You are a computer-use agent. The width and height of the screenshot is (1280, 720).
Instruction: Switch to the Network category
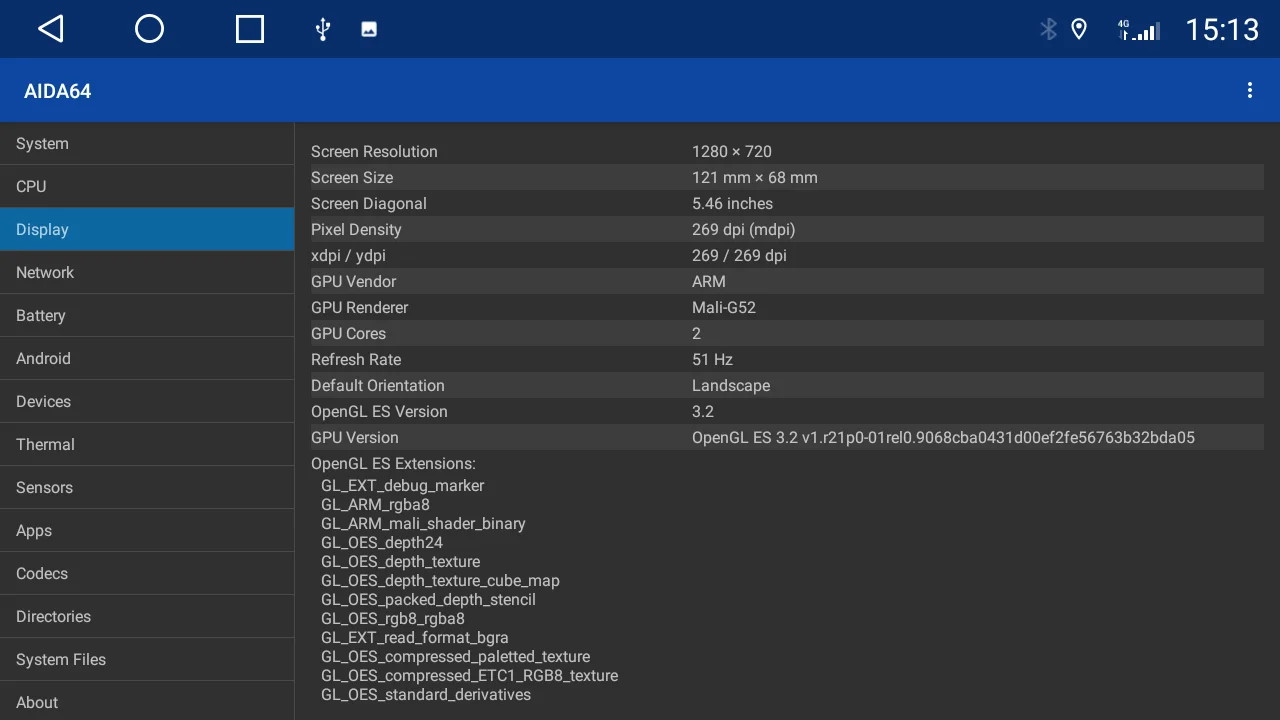147,273
